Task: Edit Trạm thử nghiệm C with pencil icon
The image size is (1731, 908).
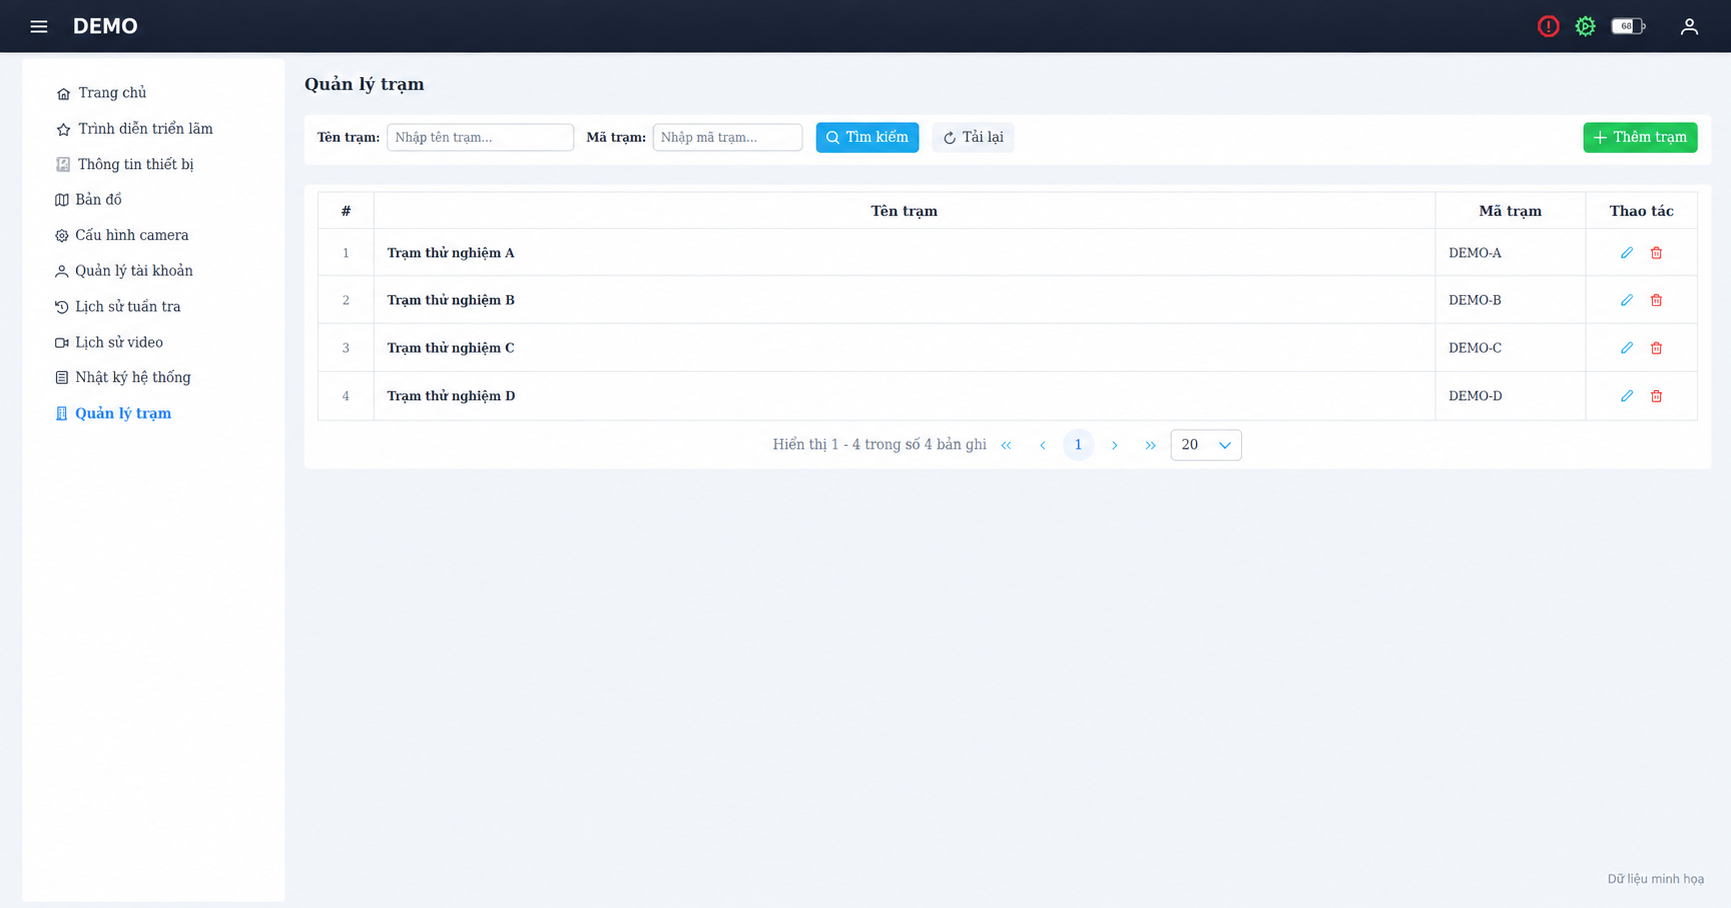Action: (1627, 348)
